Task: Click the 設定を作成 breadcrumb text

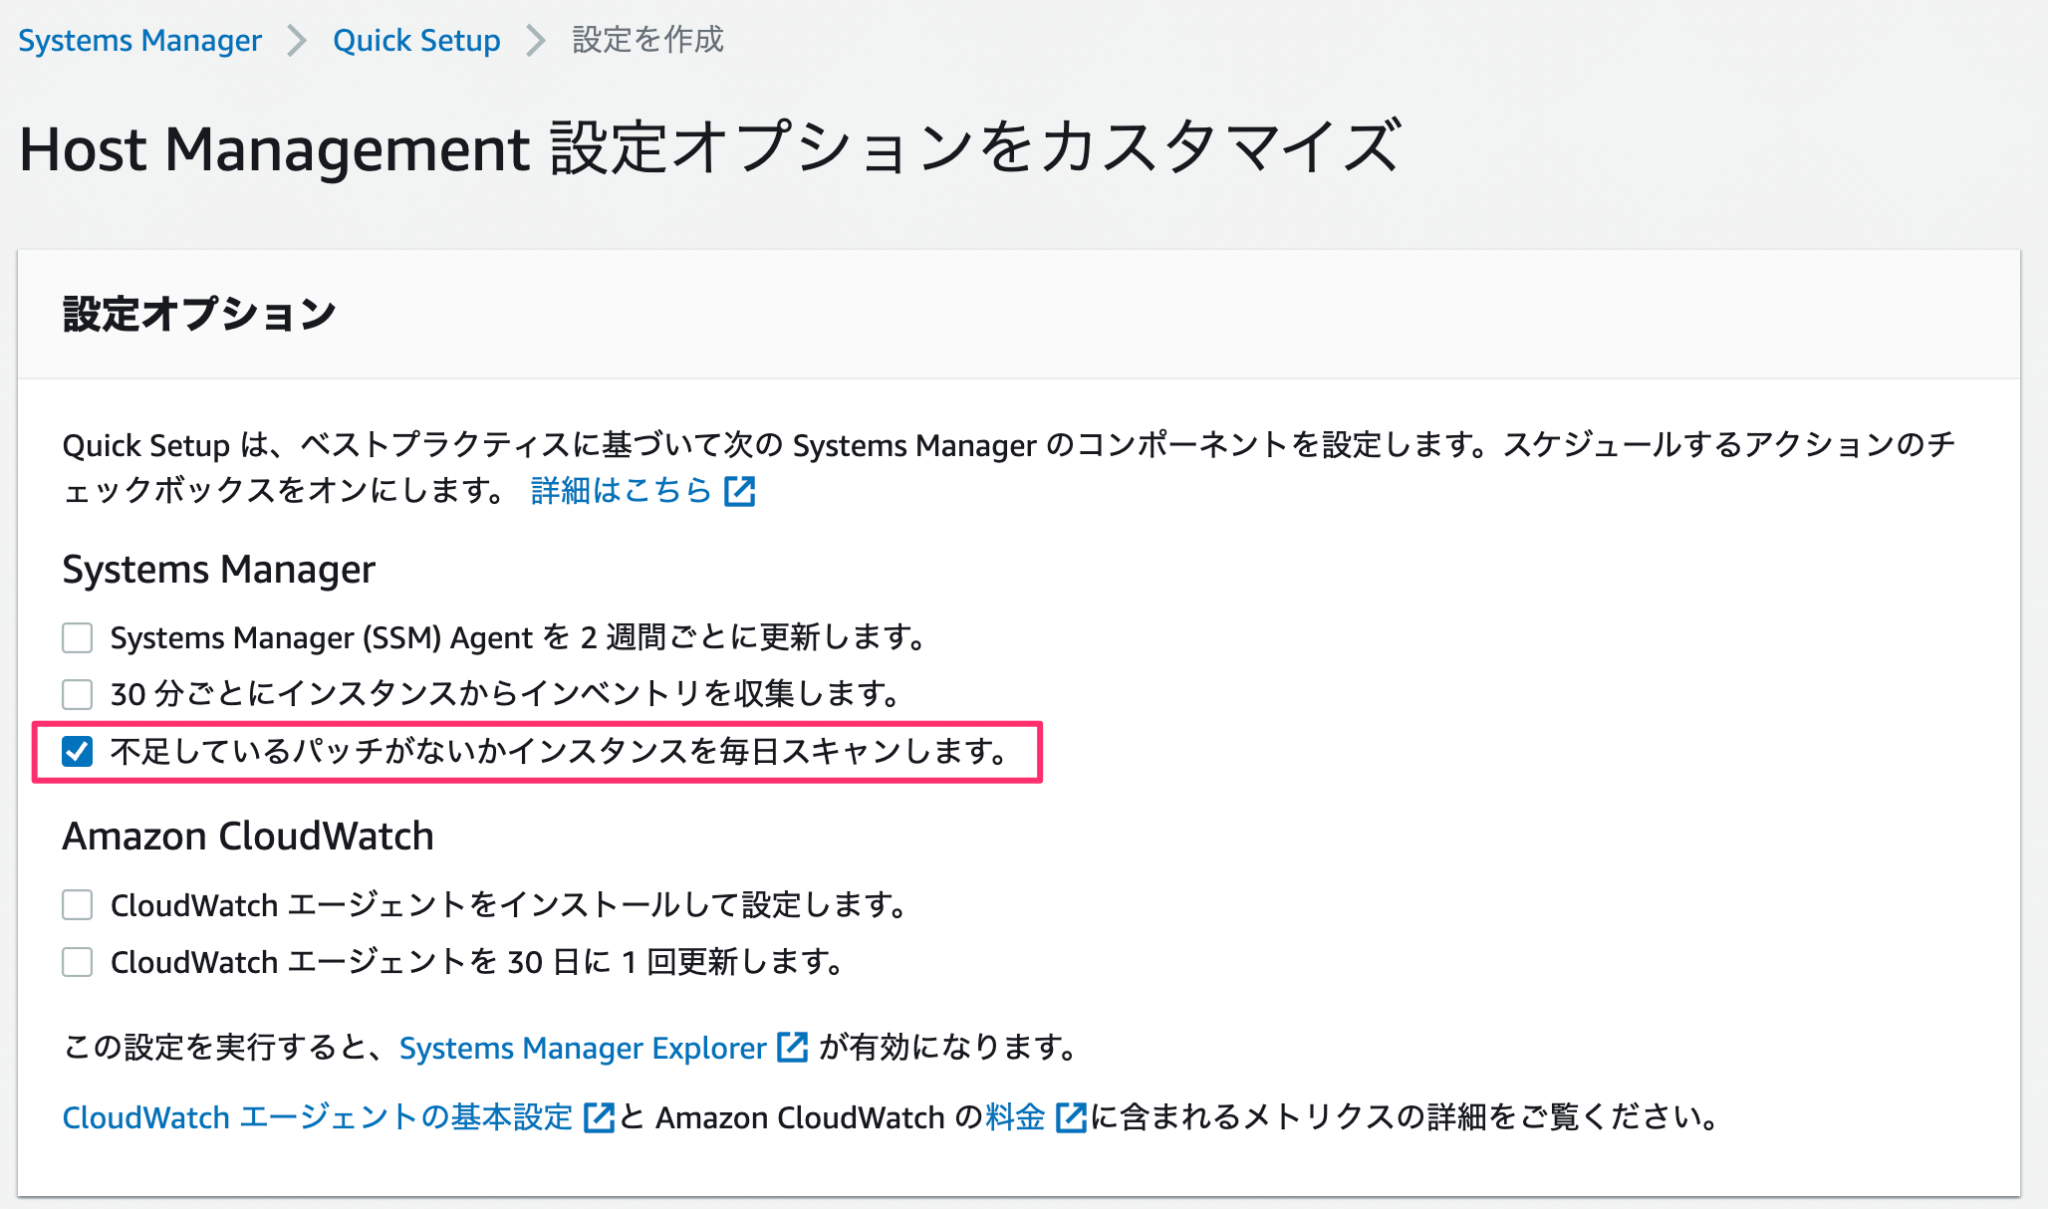Action: click(x=646, y=40)
